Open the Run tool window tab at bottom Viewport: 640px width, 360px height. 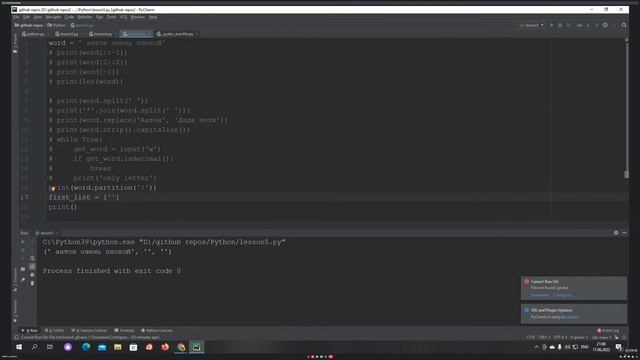(x=30, y=331)
